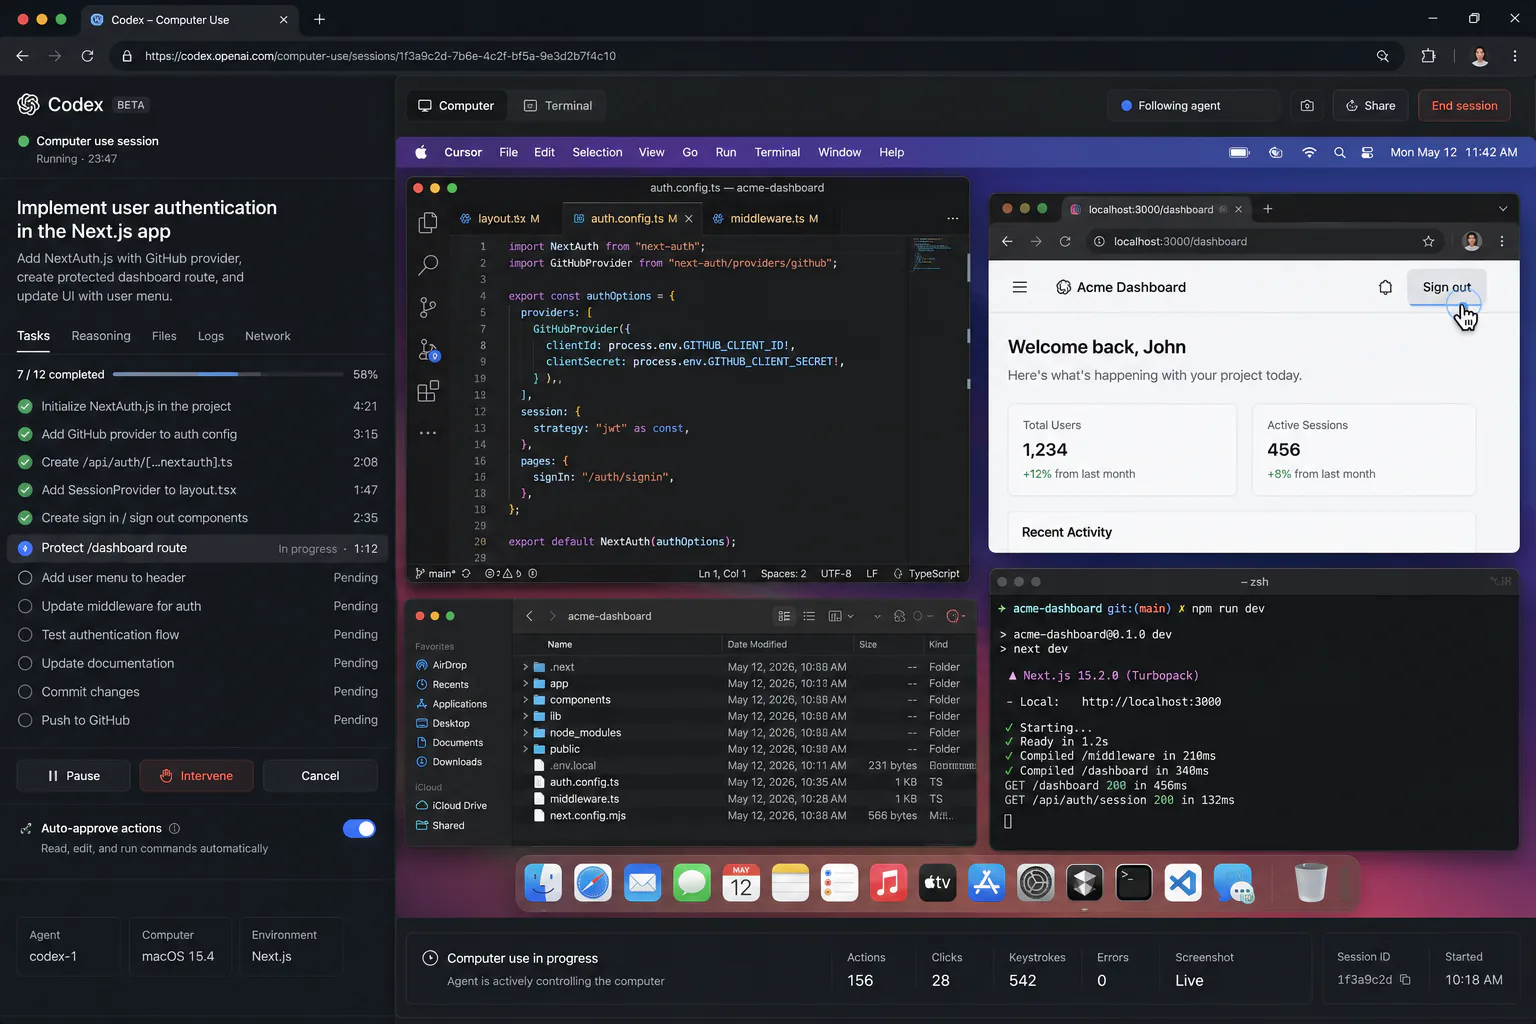Viewport: 1536px width, 1024px height.
Task: Open browser extensions puzzle icon
Action: point(1428,56)
